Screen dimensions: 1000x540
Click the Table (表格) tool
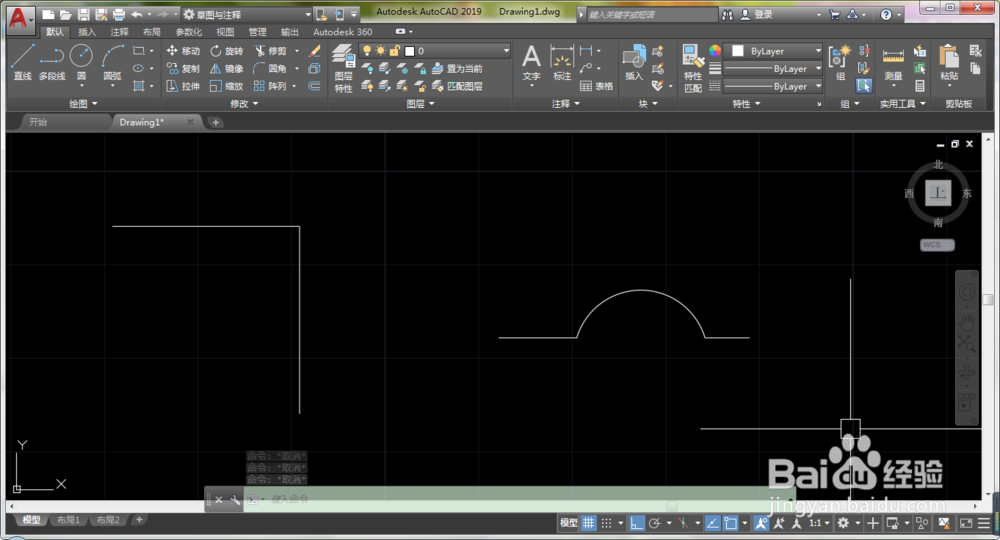(596, 86)
